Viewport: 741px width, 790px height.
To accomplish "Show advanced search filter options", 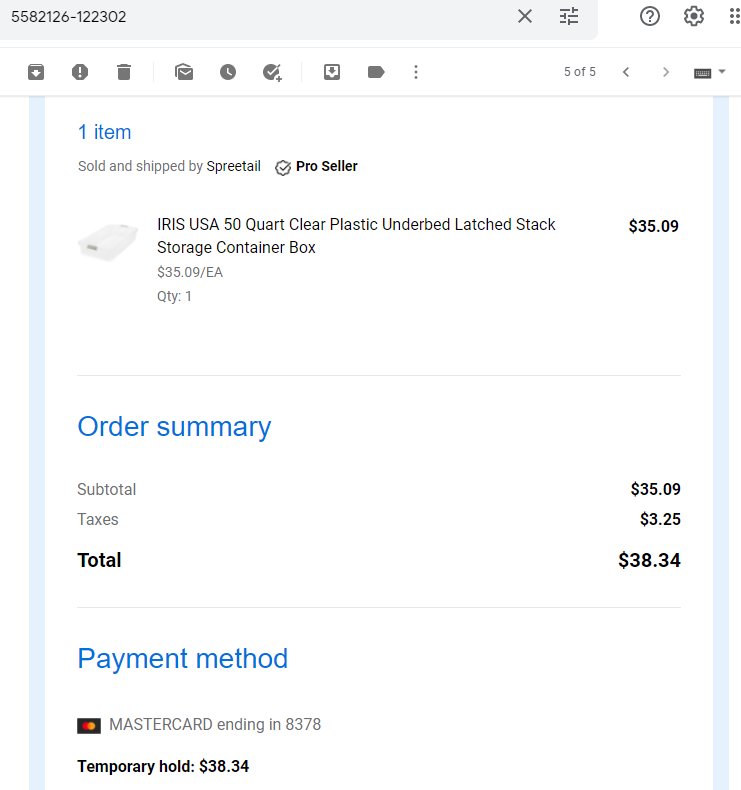I will pos(569,16).
